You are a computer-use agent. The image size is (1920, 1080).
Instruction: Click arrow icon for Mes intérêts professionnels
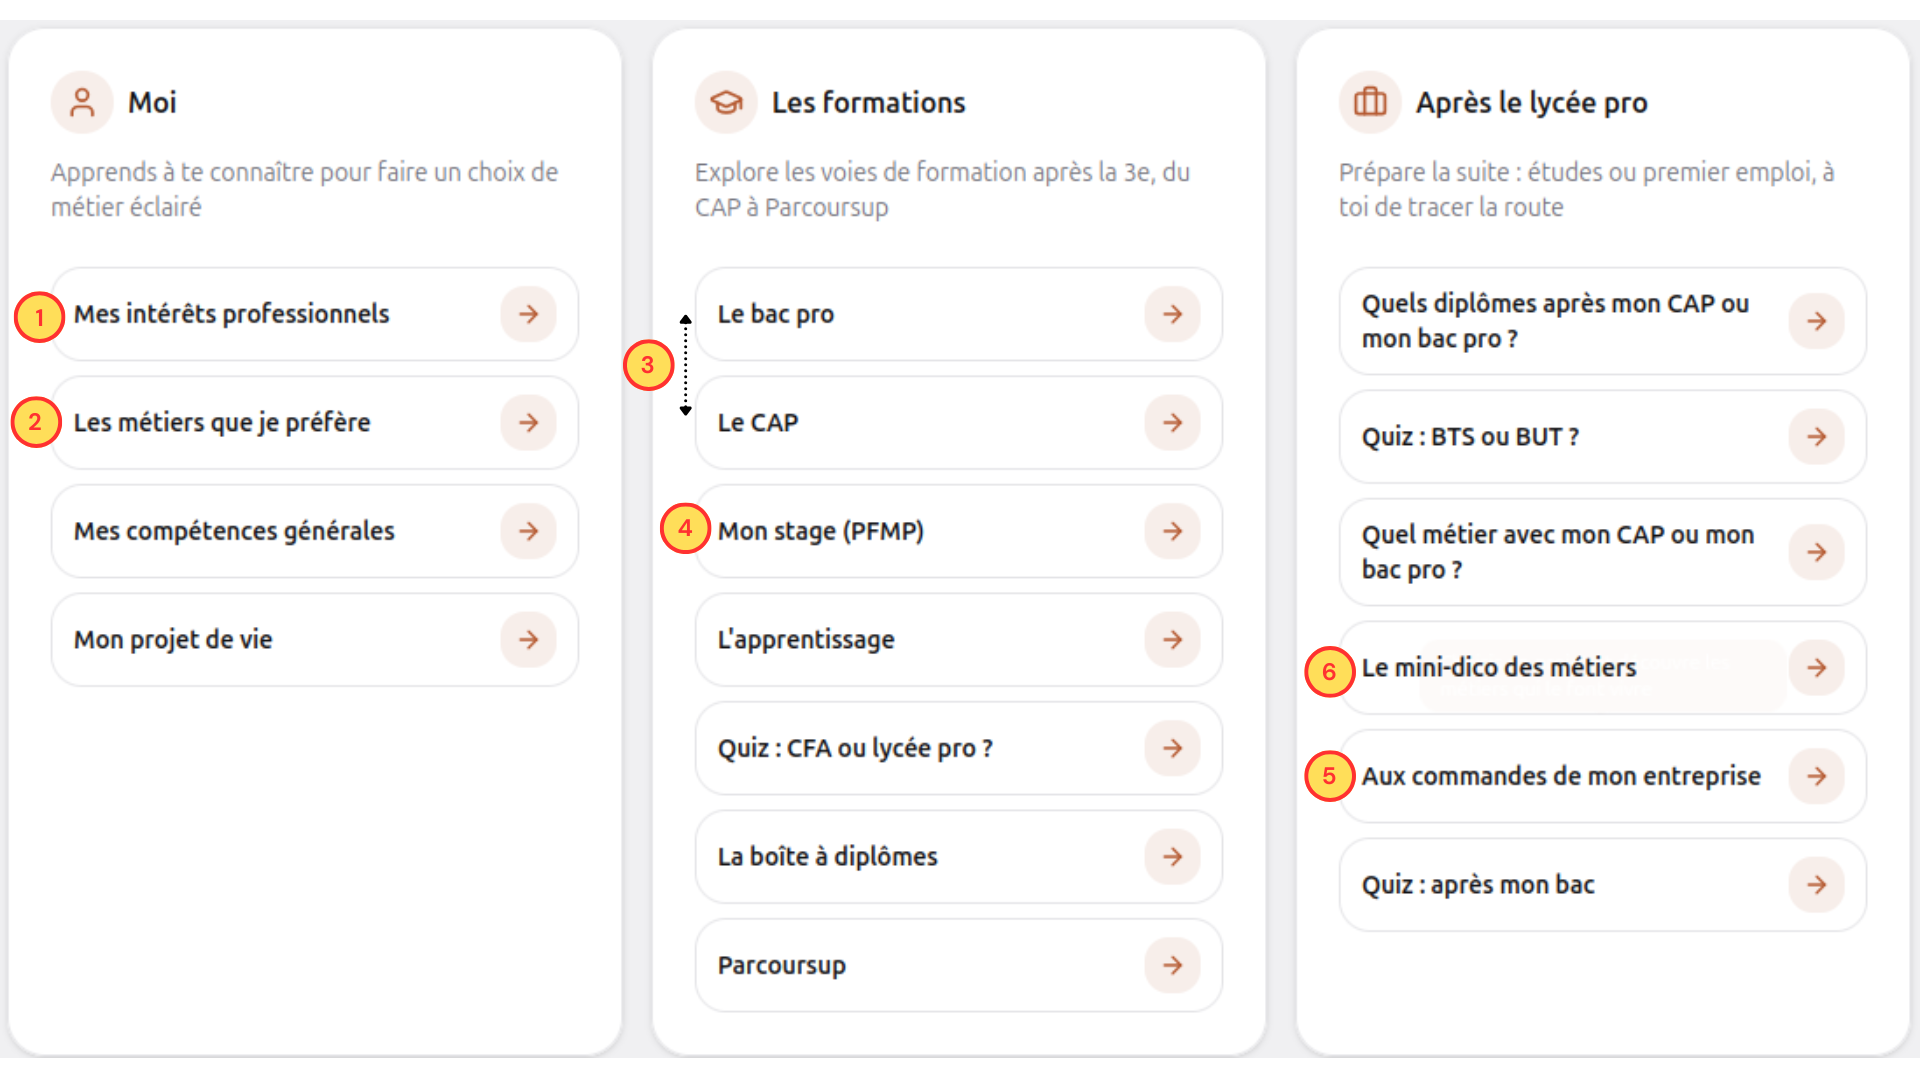(528, 314)
